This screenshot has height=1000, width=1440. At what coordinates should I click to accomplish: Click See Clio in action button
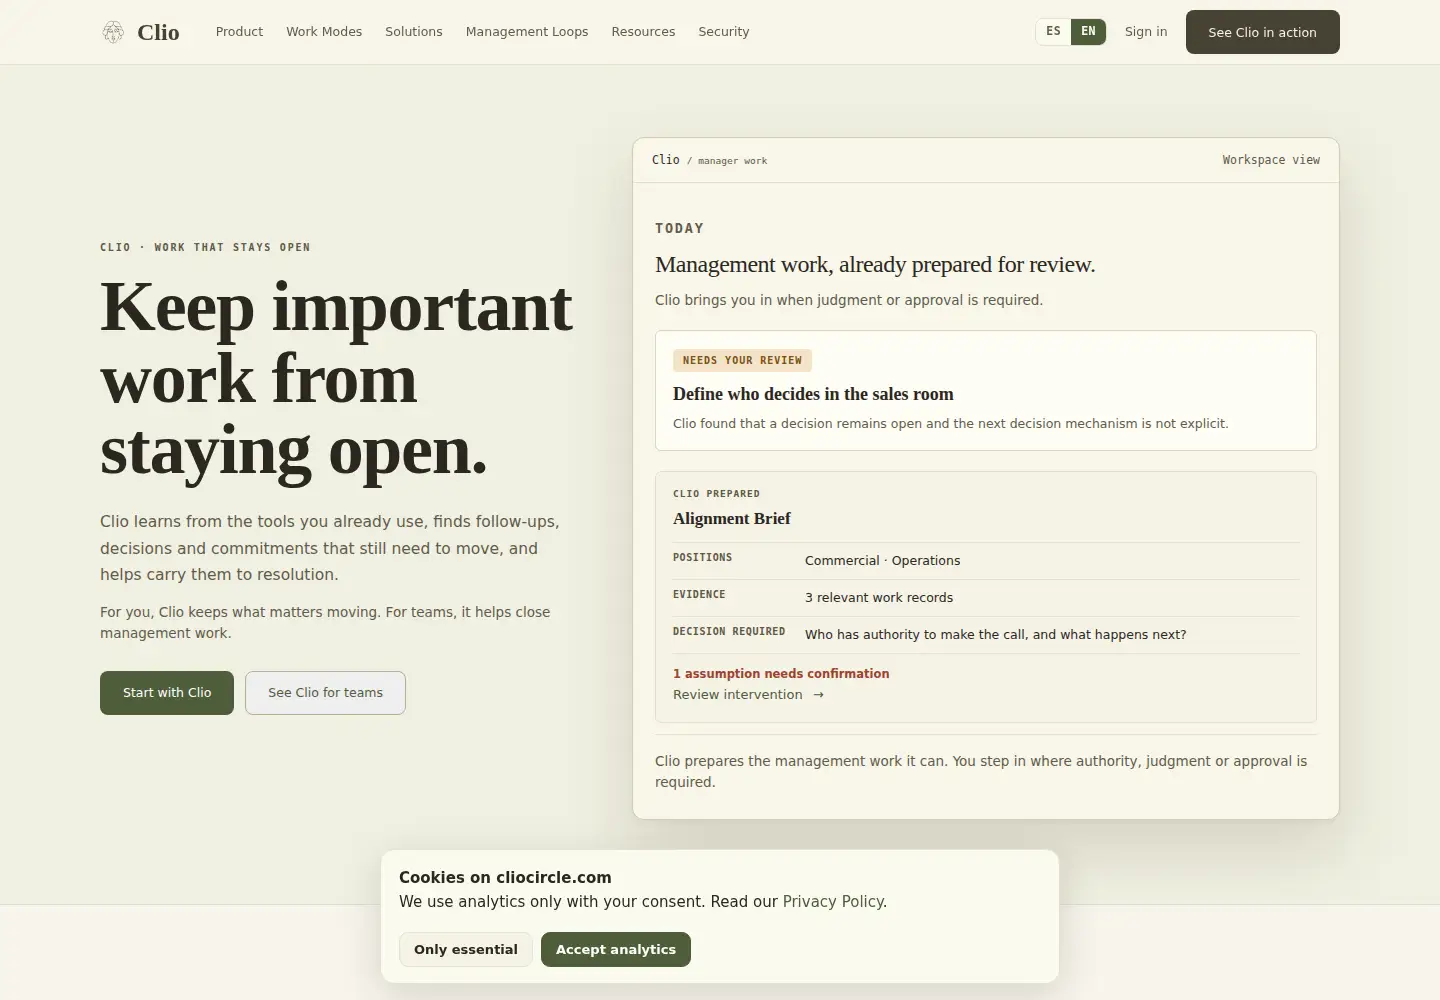[x=1262, y=32]
